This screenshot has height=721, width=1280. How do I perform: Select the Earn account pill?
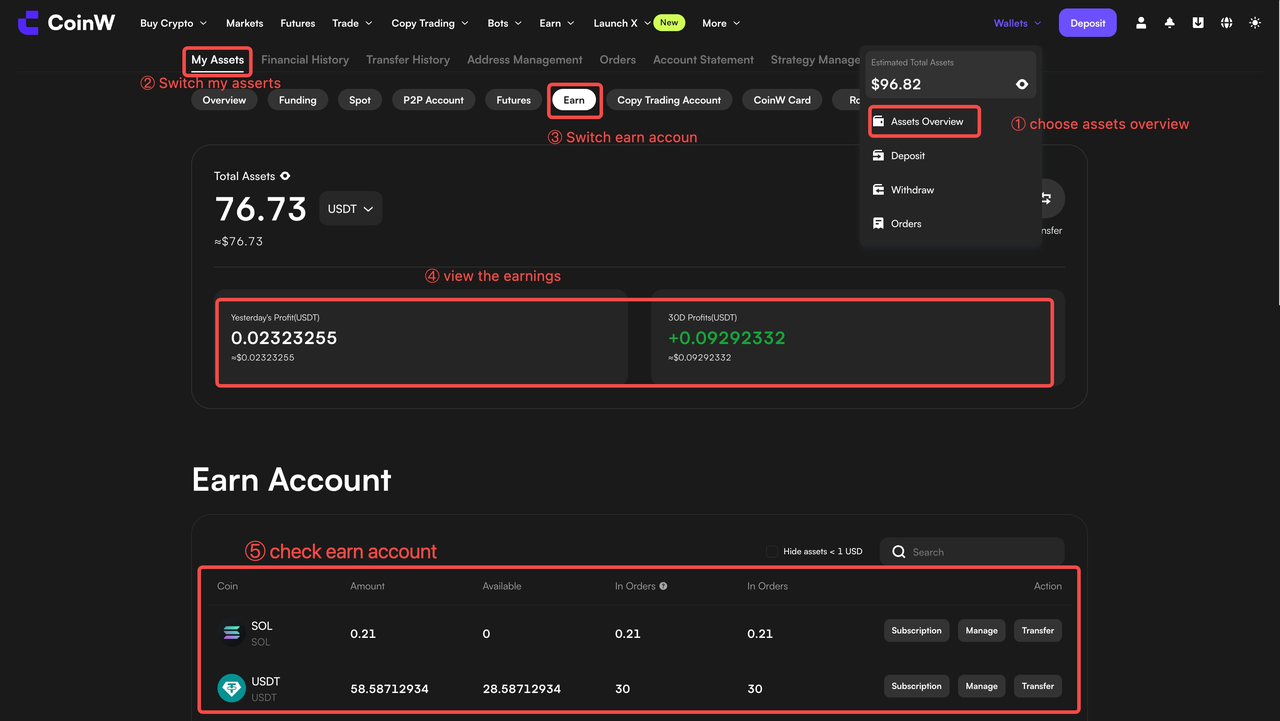click(x=574, y=100)
